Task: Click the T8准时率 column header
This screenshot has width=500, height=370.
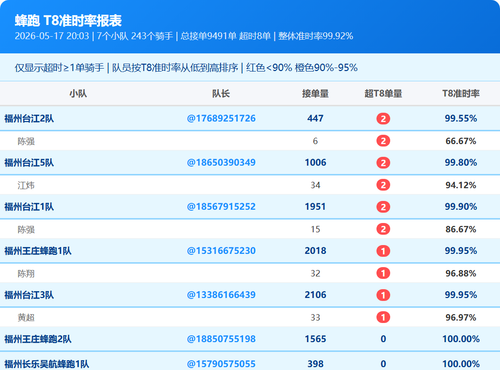Action: click(x=461, y=94)
